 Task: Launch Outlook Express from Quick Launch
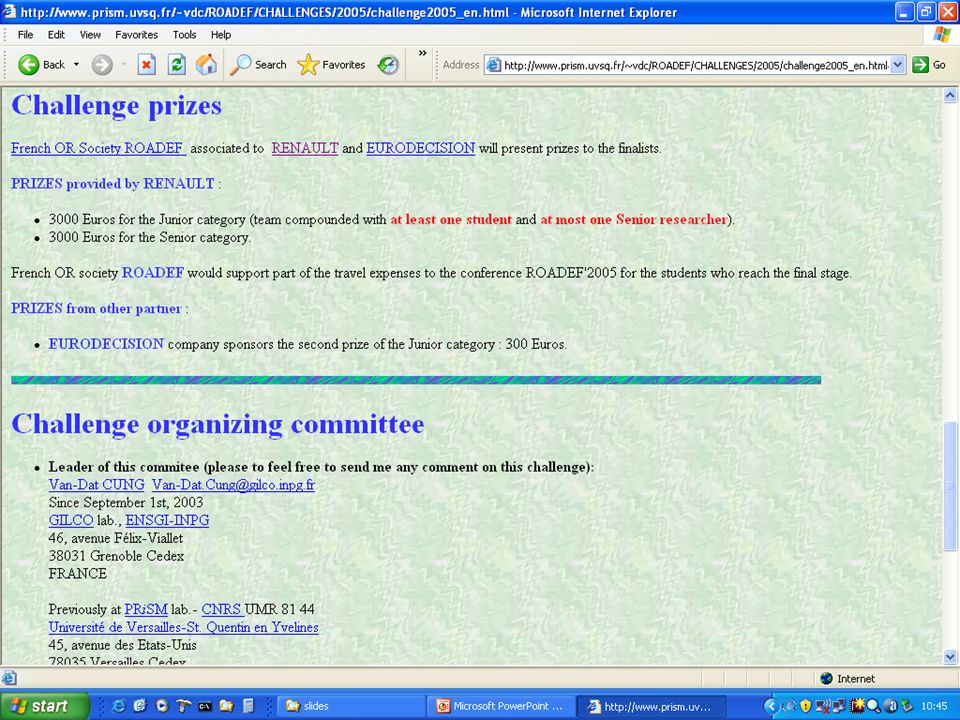pos(140,706)
